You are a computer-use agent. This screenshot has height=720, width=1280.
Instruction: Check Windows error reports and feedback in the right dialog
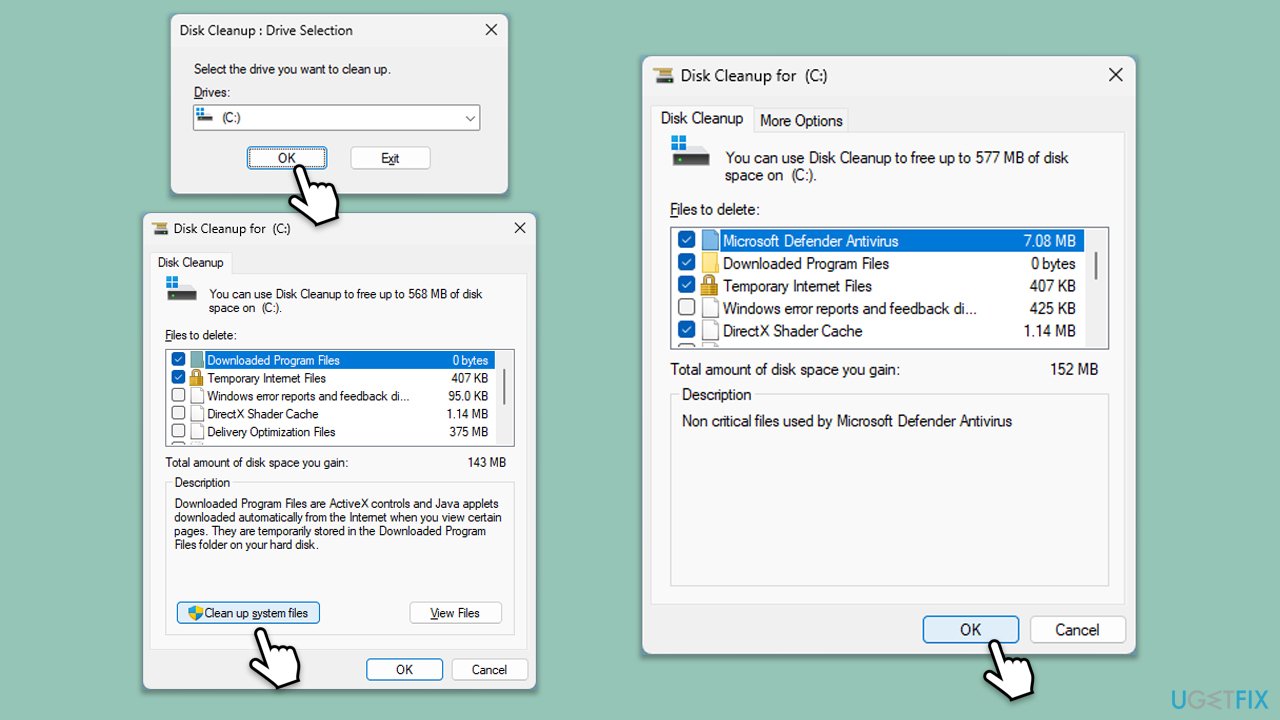(686, 307)
